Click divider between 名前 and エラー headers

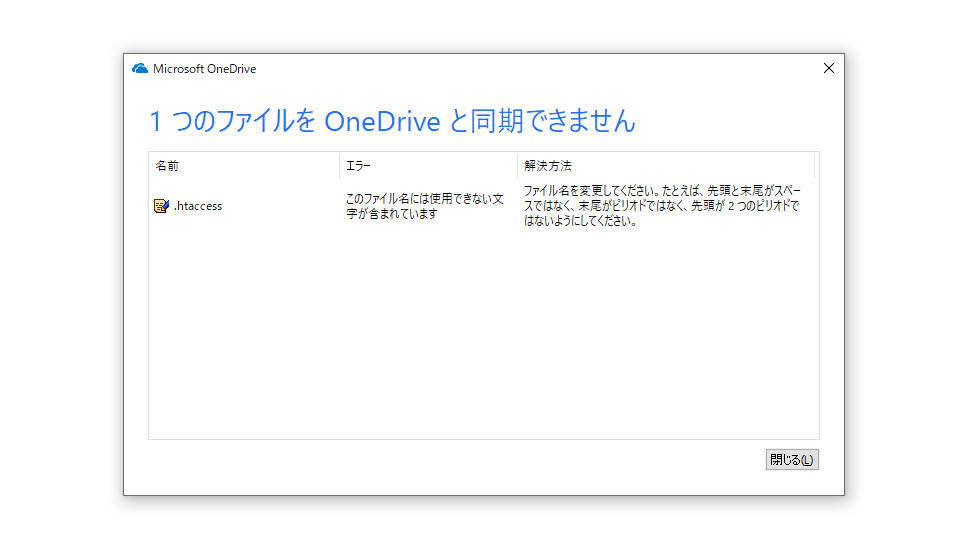pos(339,165)
